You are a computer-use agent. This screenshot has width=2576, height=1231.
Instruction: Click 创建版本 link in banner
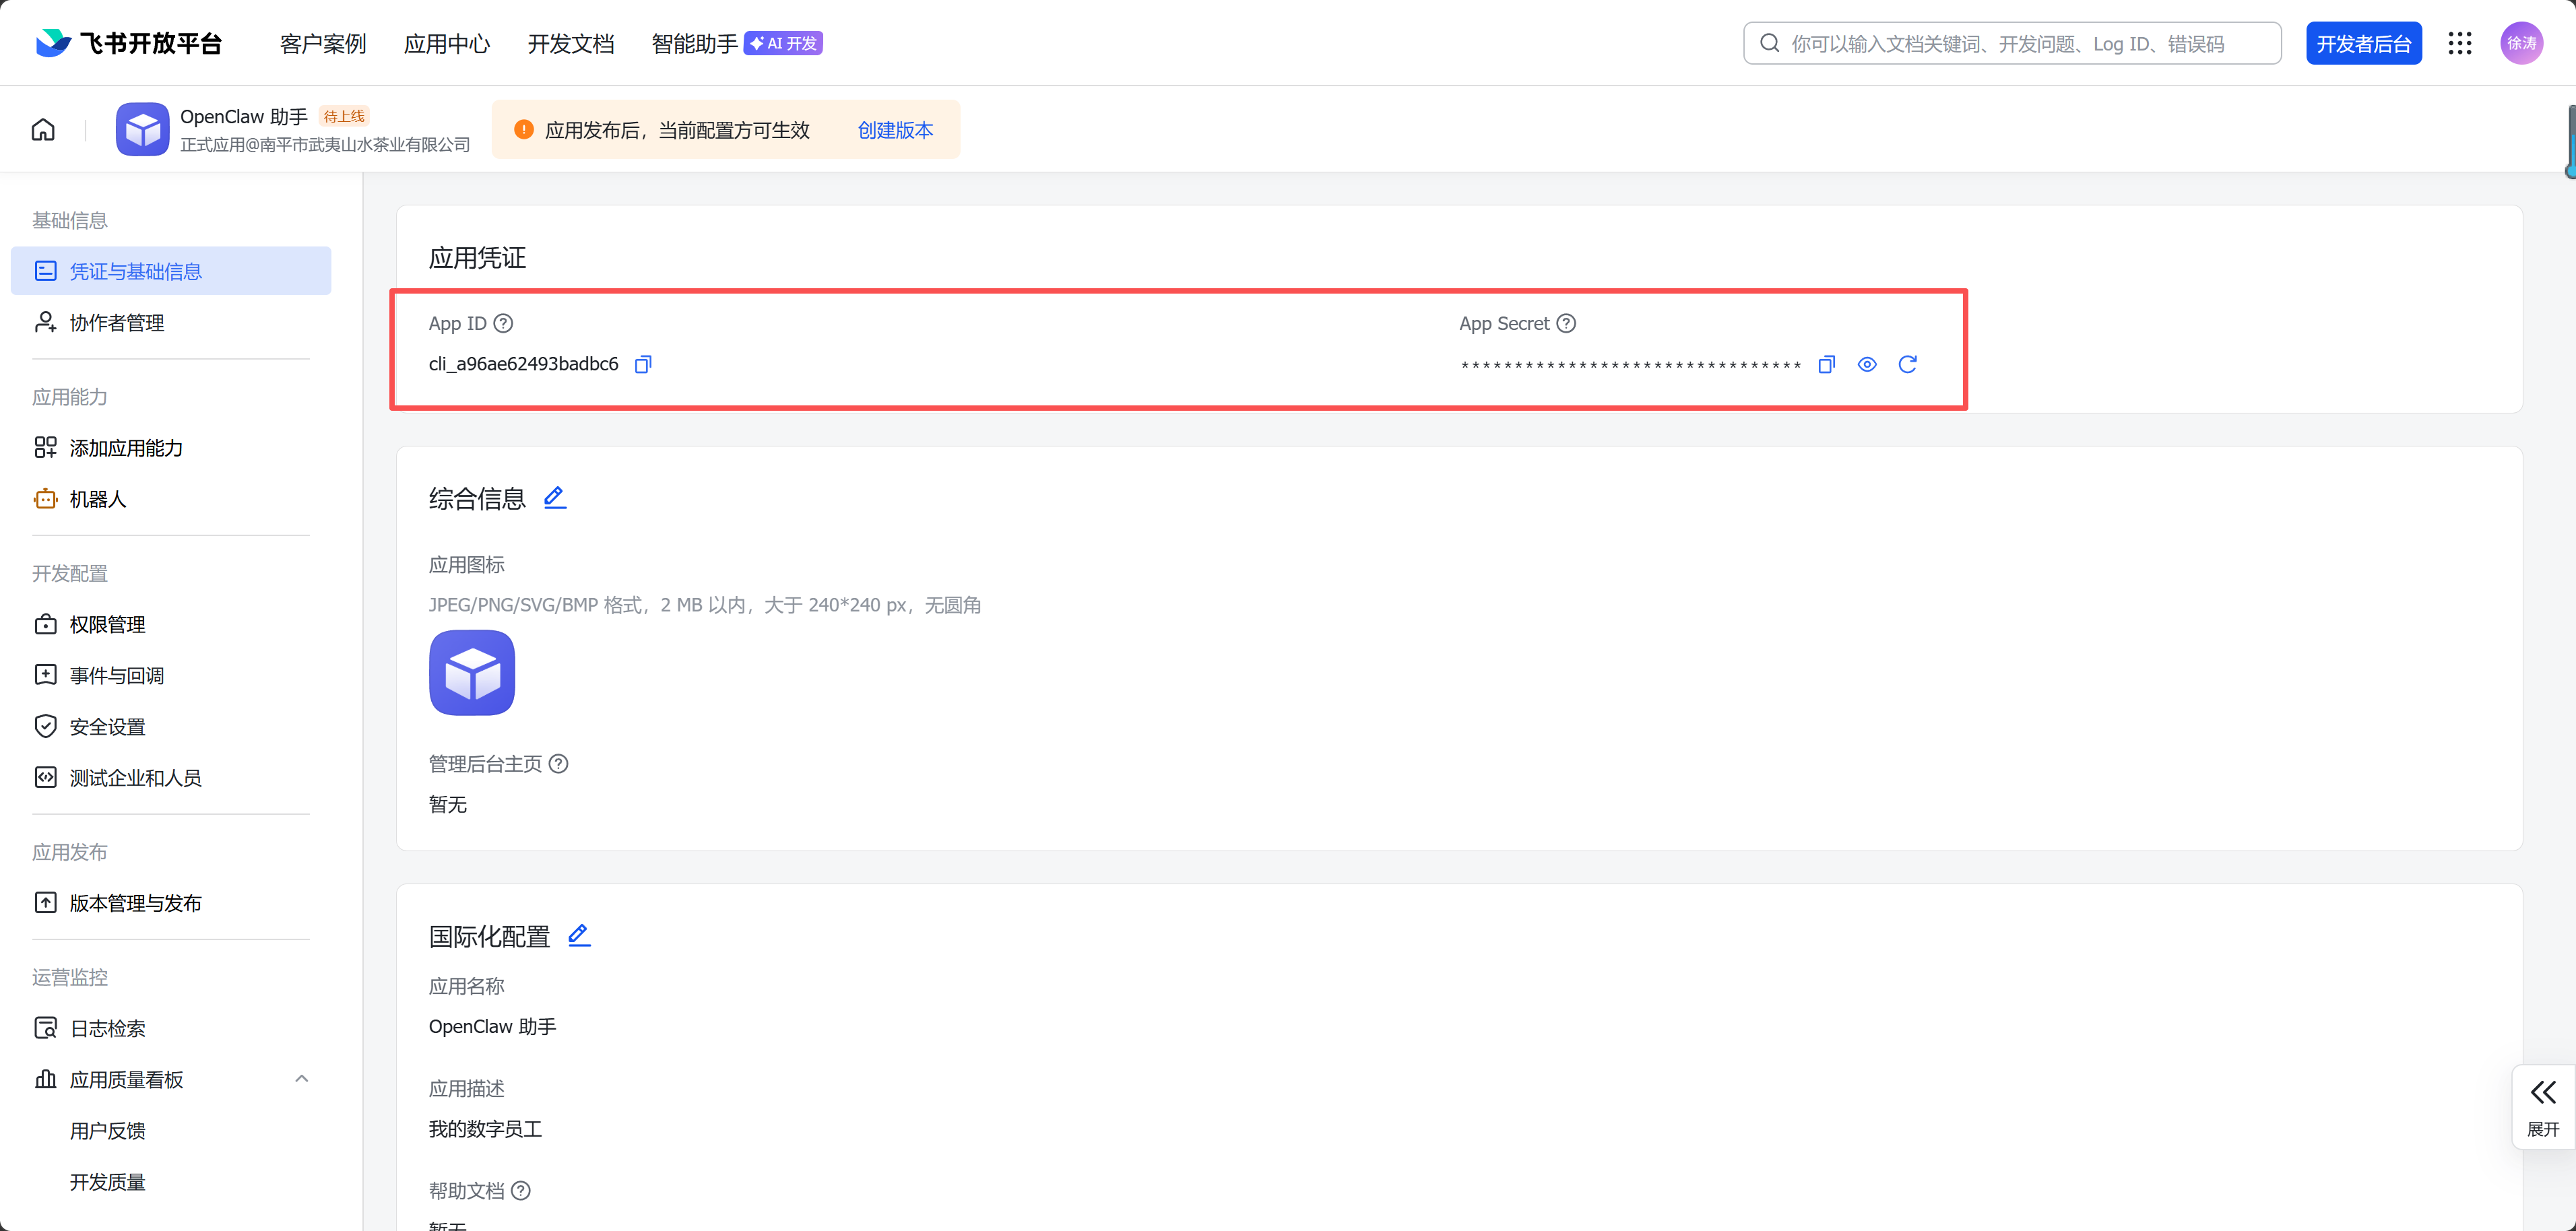click(895, 130)
